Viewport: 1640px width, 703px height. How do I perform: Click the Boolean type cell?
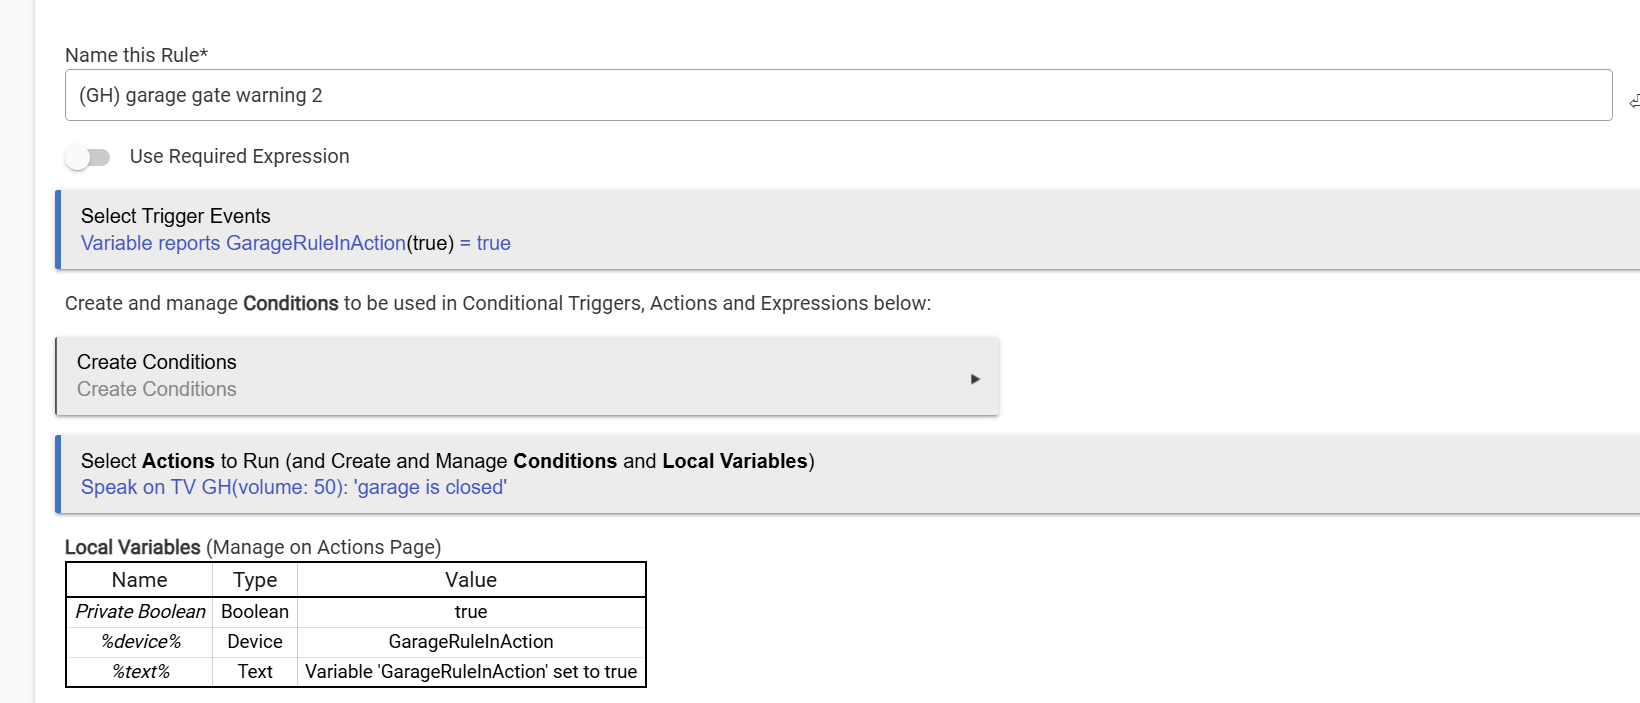255,612
